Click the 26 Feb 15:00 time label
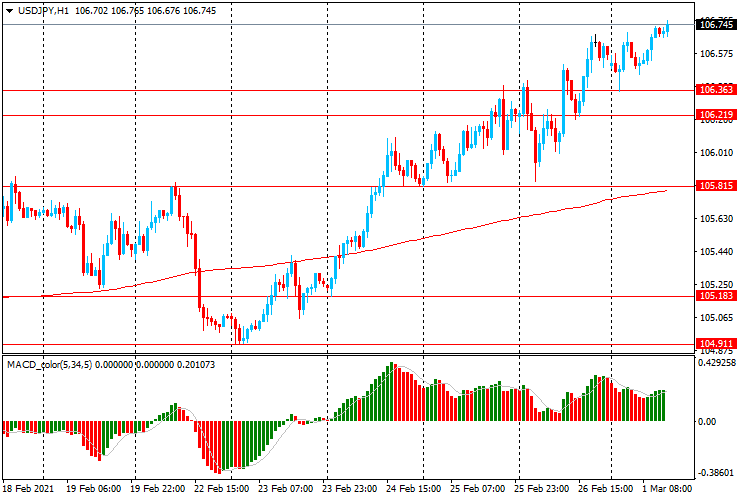This screenshot has height=500, width=740. coord(606,488)
